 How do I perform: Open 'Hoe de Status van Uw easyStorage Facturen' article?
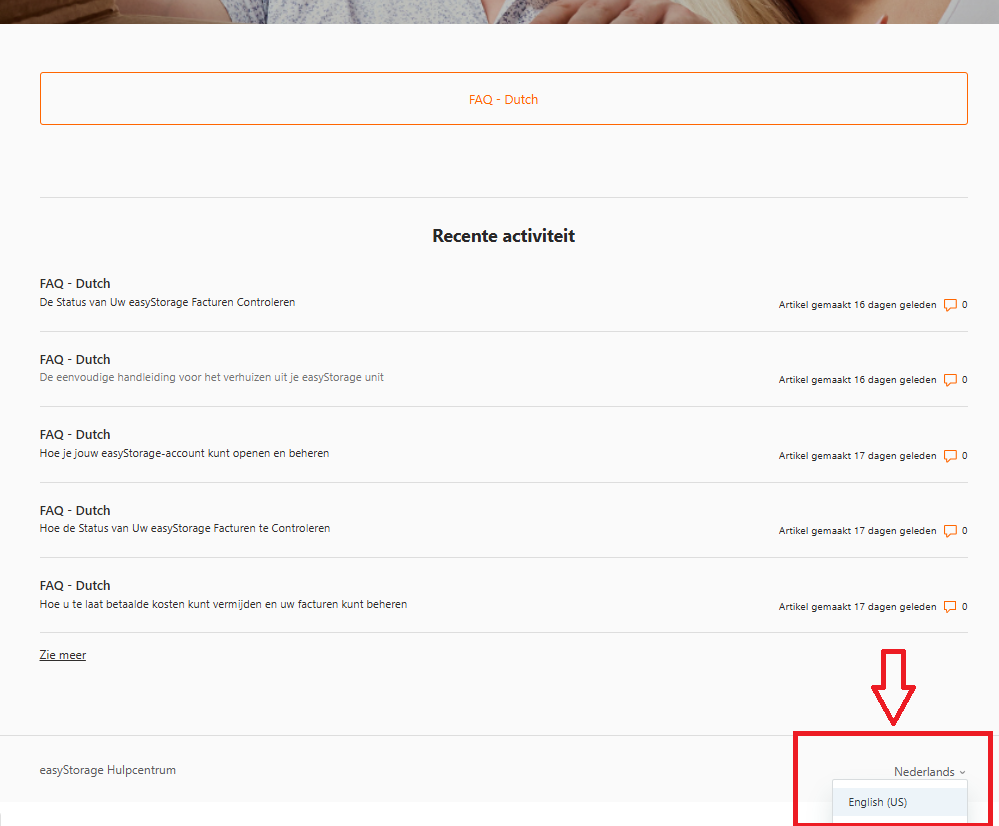(184, 528)
